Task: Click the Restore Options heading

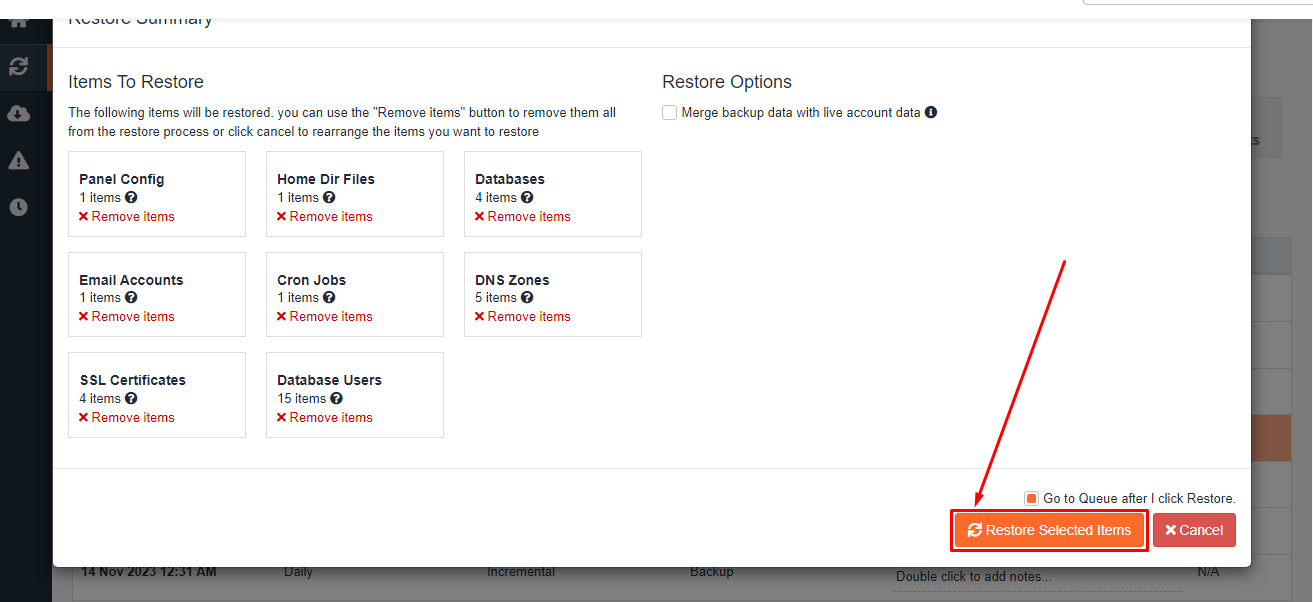Action: (727, 82)
